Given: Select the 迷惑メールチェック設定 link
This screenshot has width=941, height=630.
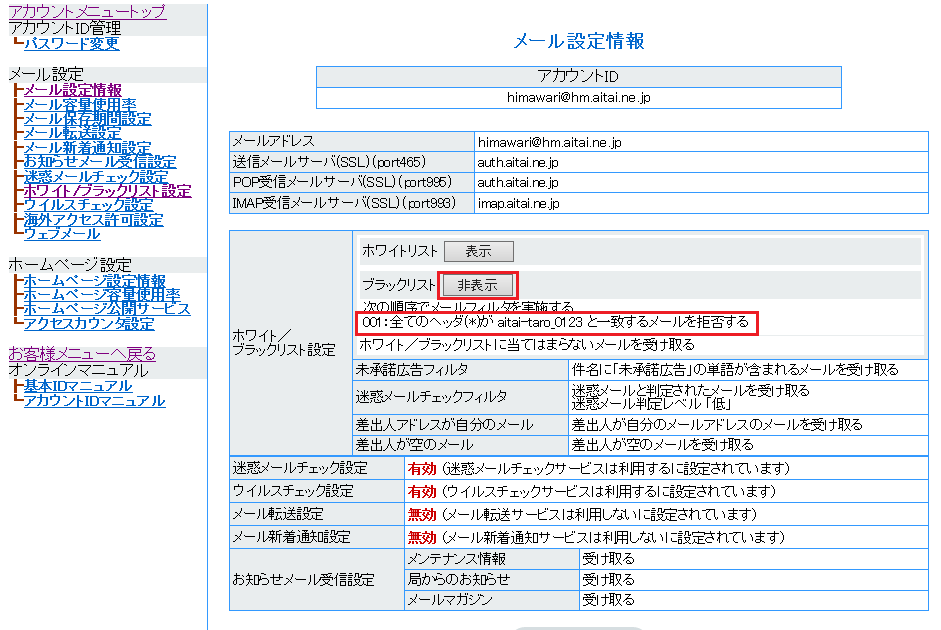Looking at the screenshot, I should 95,176.
